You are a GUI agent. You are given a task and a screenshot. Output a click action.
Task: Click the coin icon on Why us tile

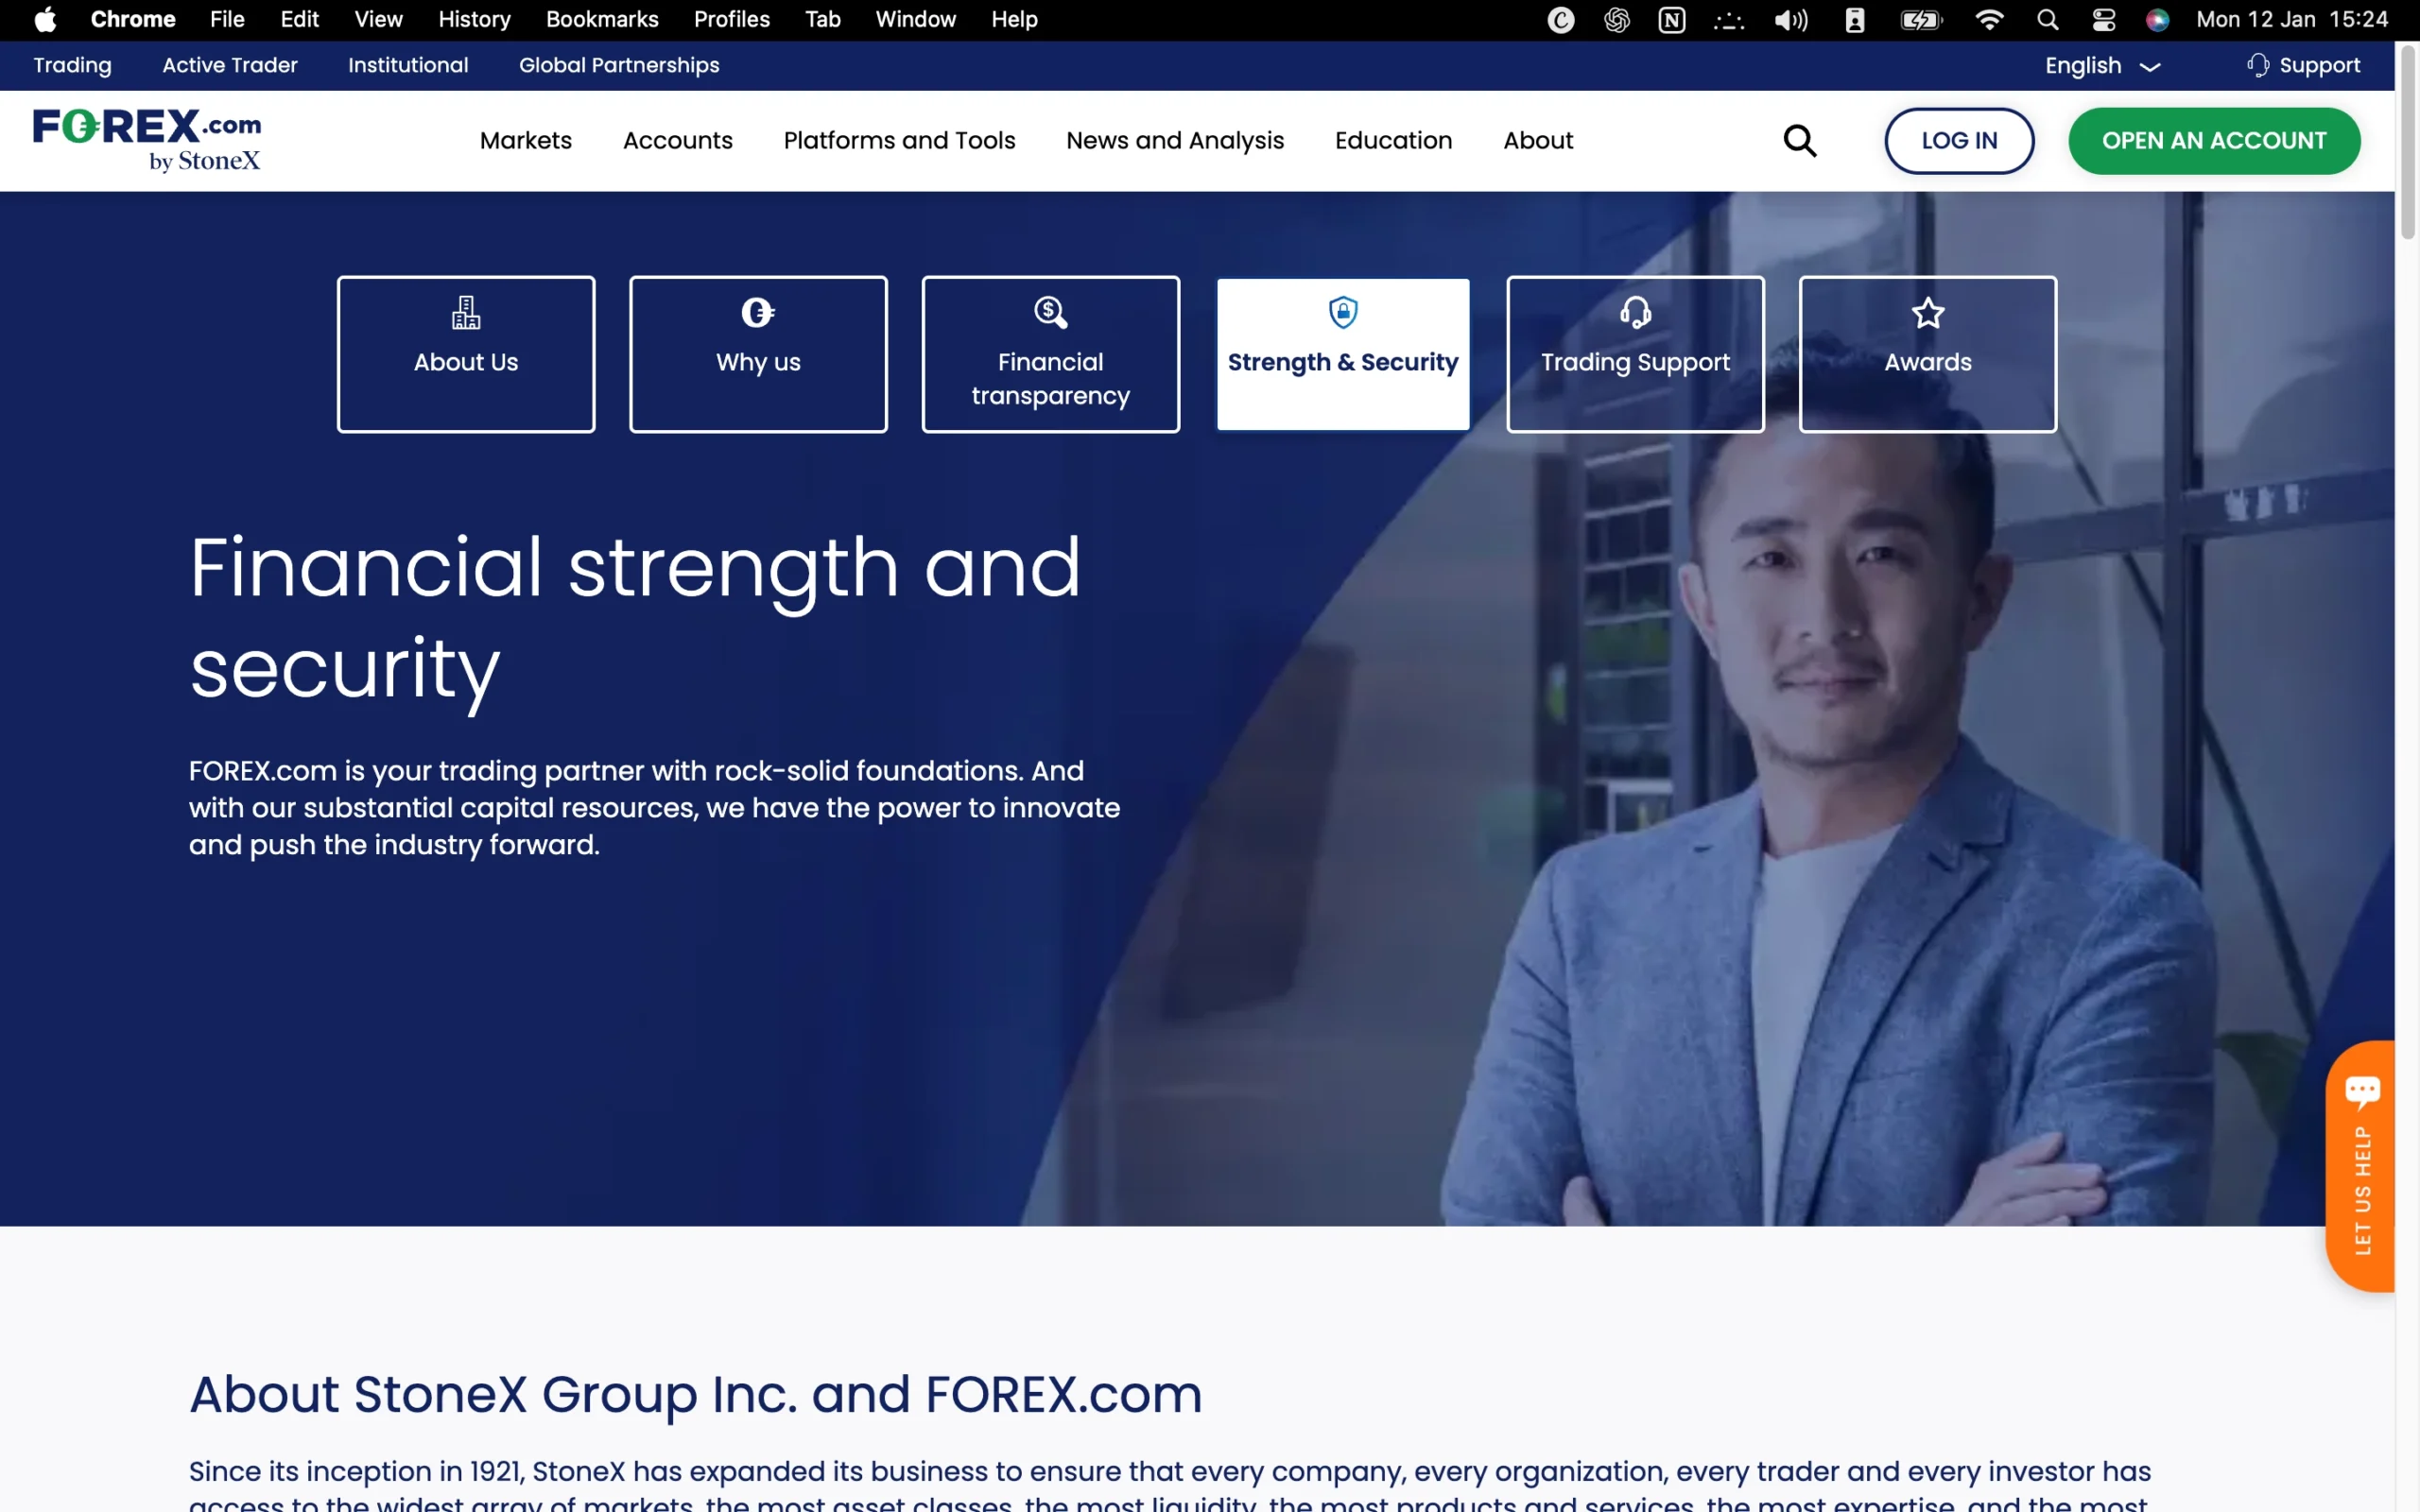[757, 312]
